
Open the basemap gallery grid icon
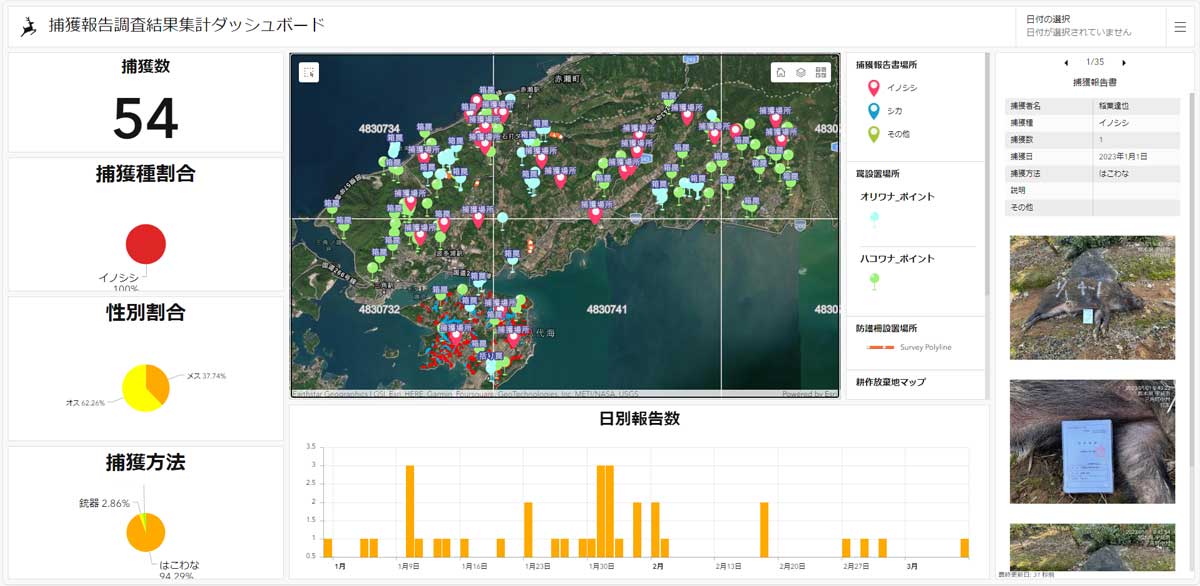(x=821, y=72)
